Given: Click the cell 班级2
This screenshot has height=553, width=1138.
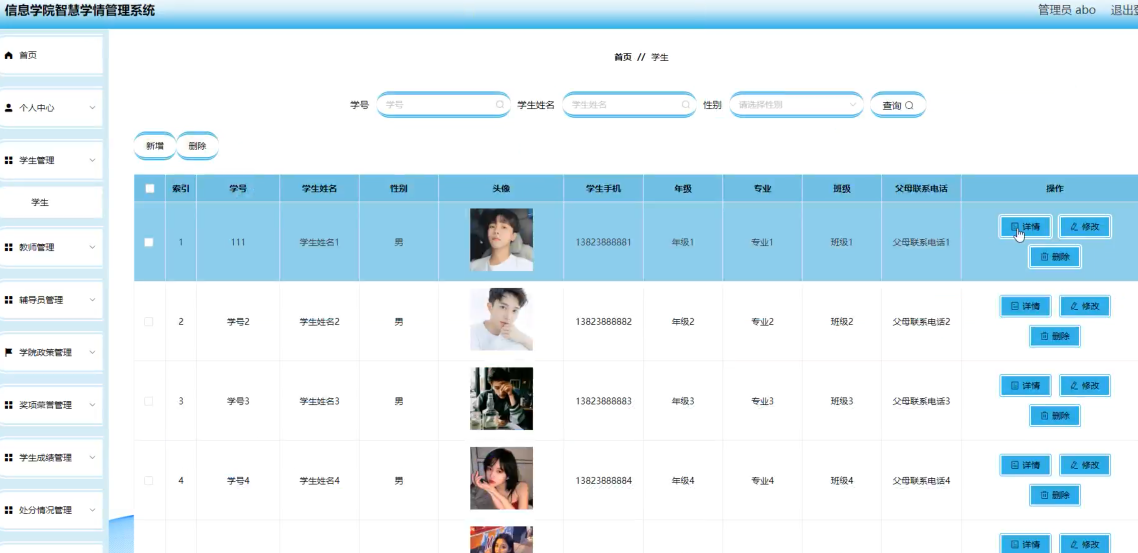Looking at the screenshot, I should pyautogui.click(x=842, y=321).
